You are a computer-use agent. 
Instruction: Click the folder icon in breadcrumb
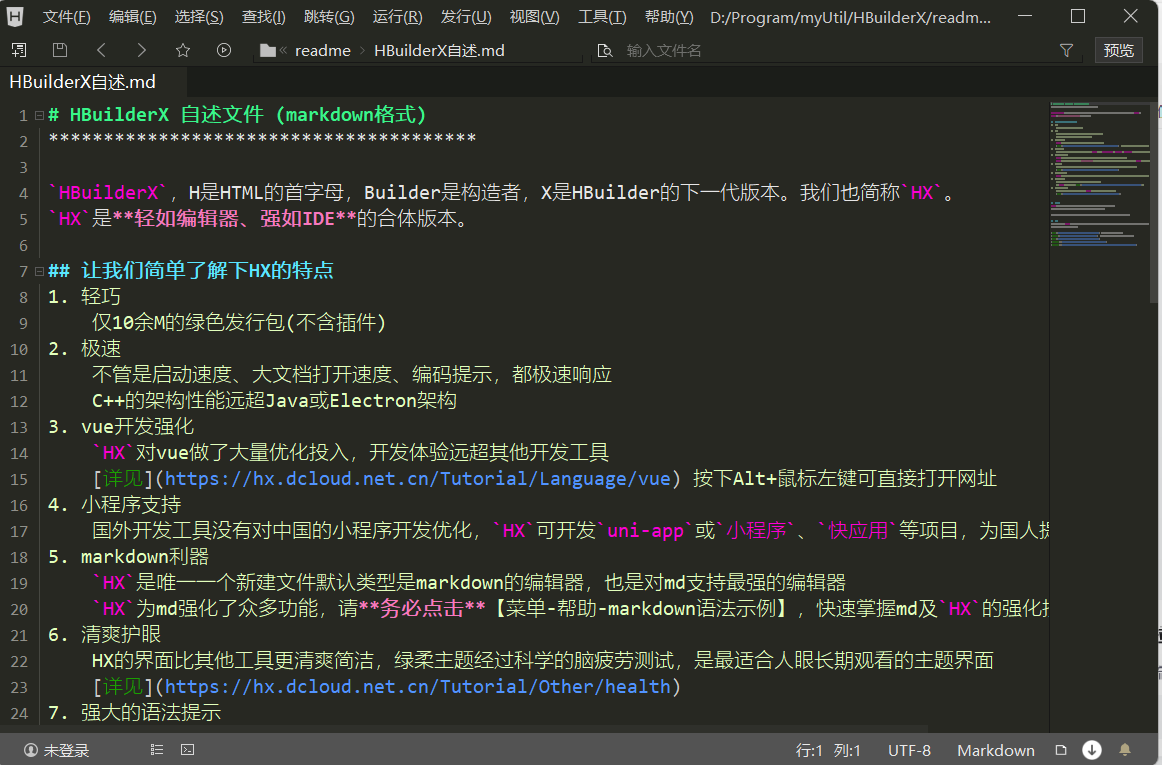268,50
